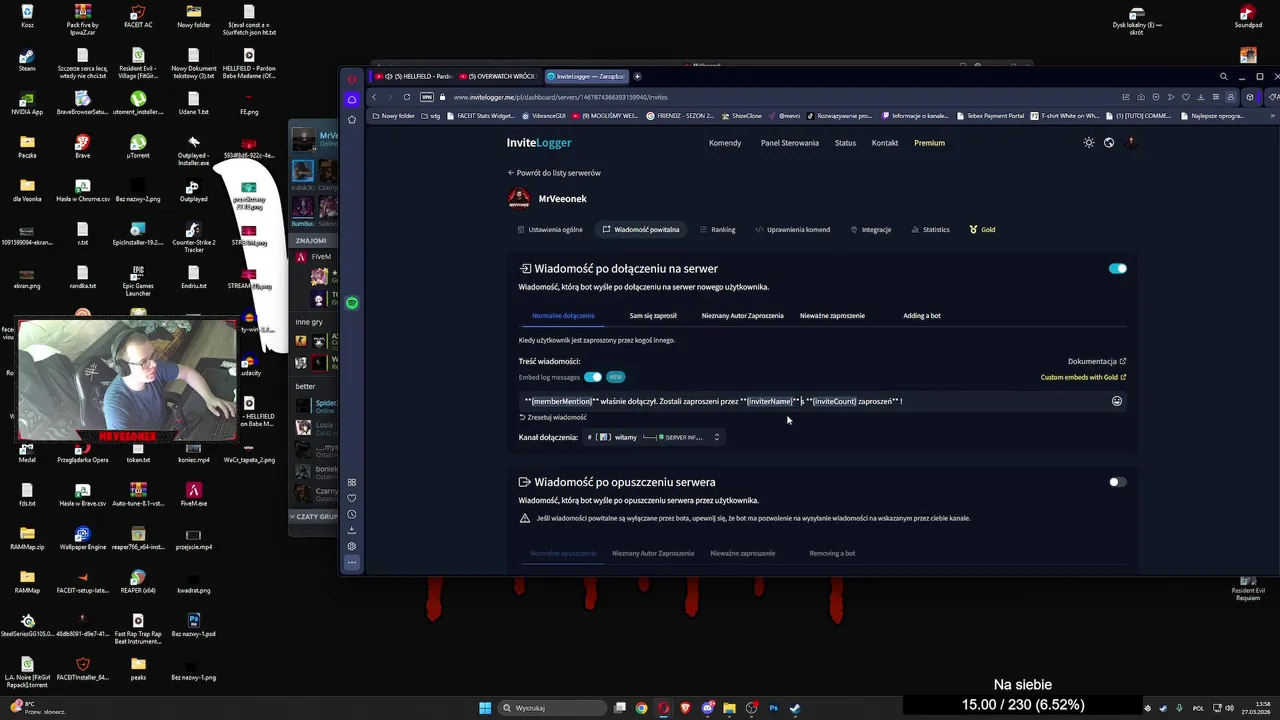Select Integracje tab
Viewport: 1280px width, 720px height.
click(x=871, y=230)
